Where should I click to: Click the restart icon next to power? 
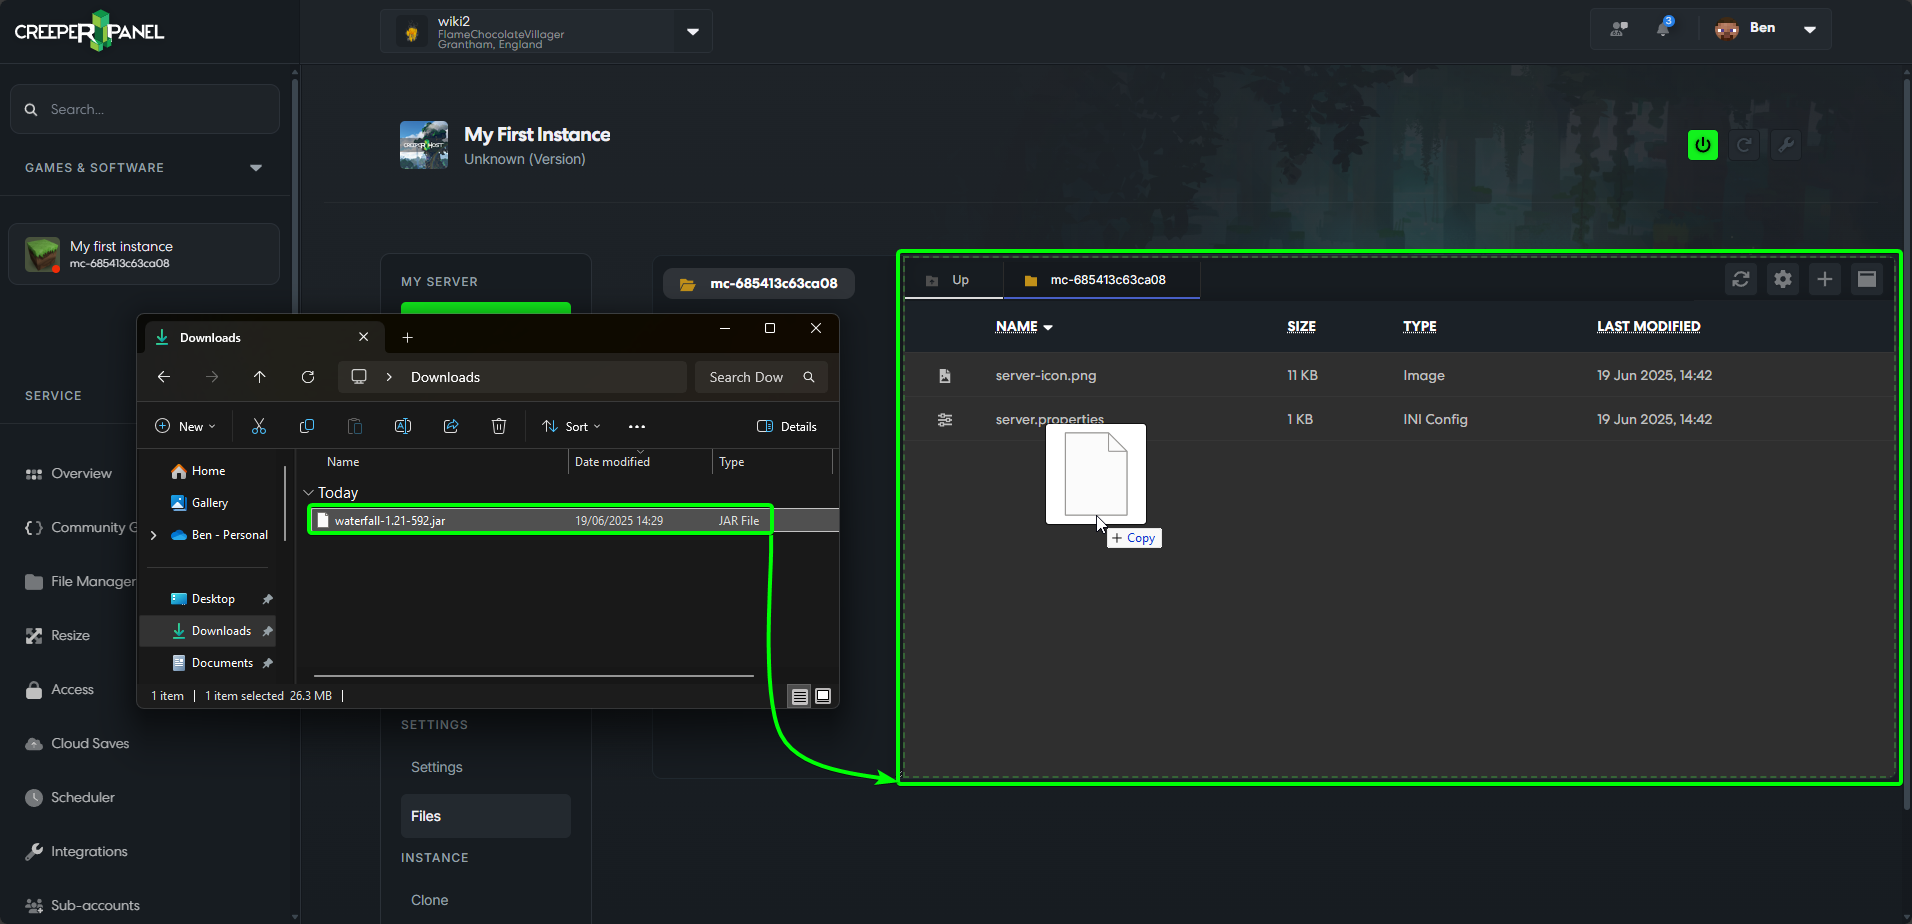tap(1744, 145)
